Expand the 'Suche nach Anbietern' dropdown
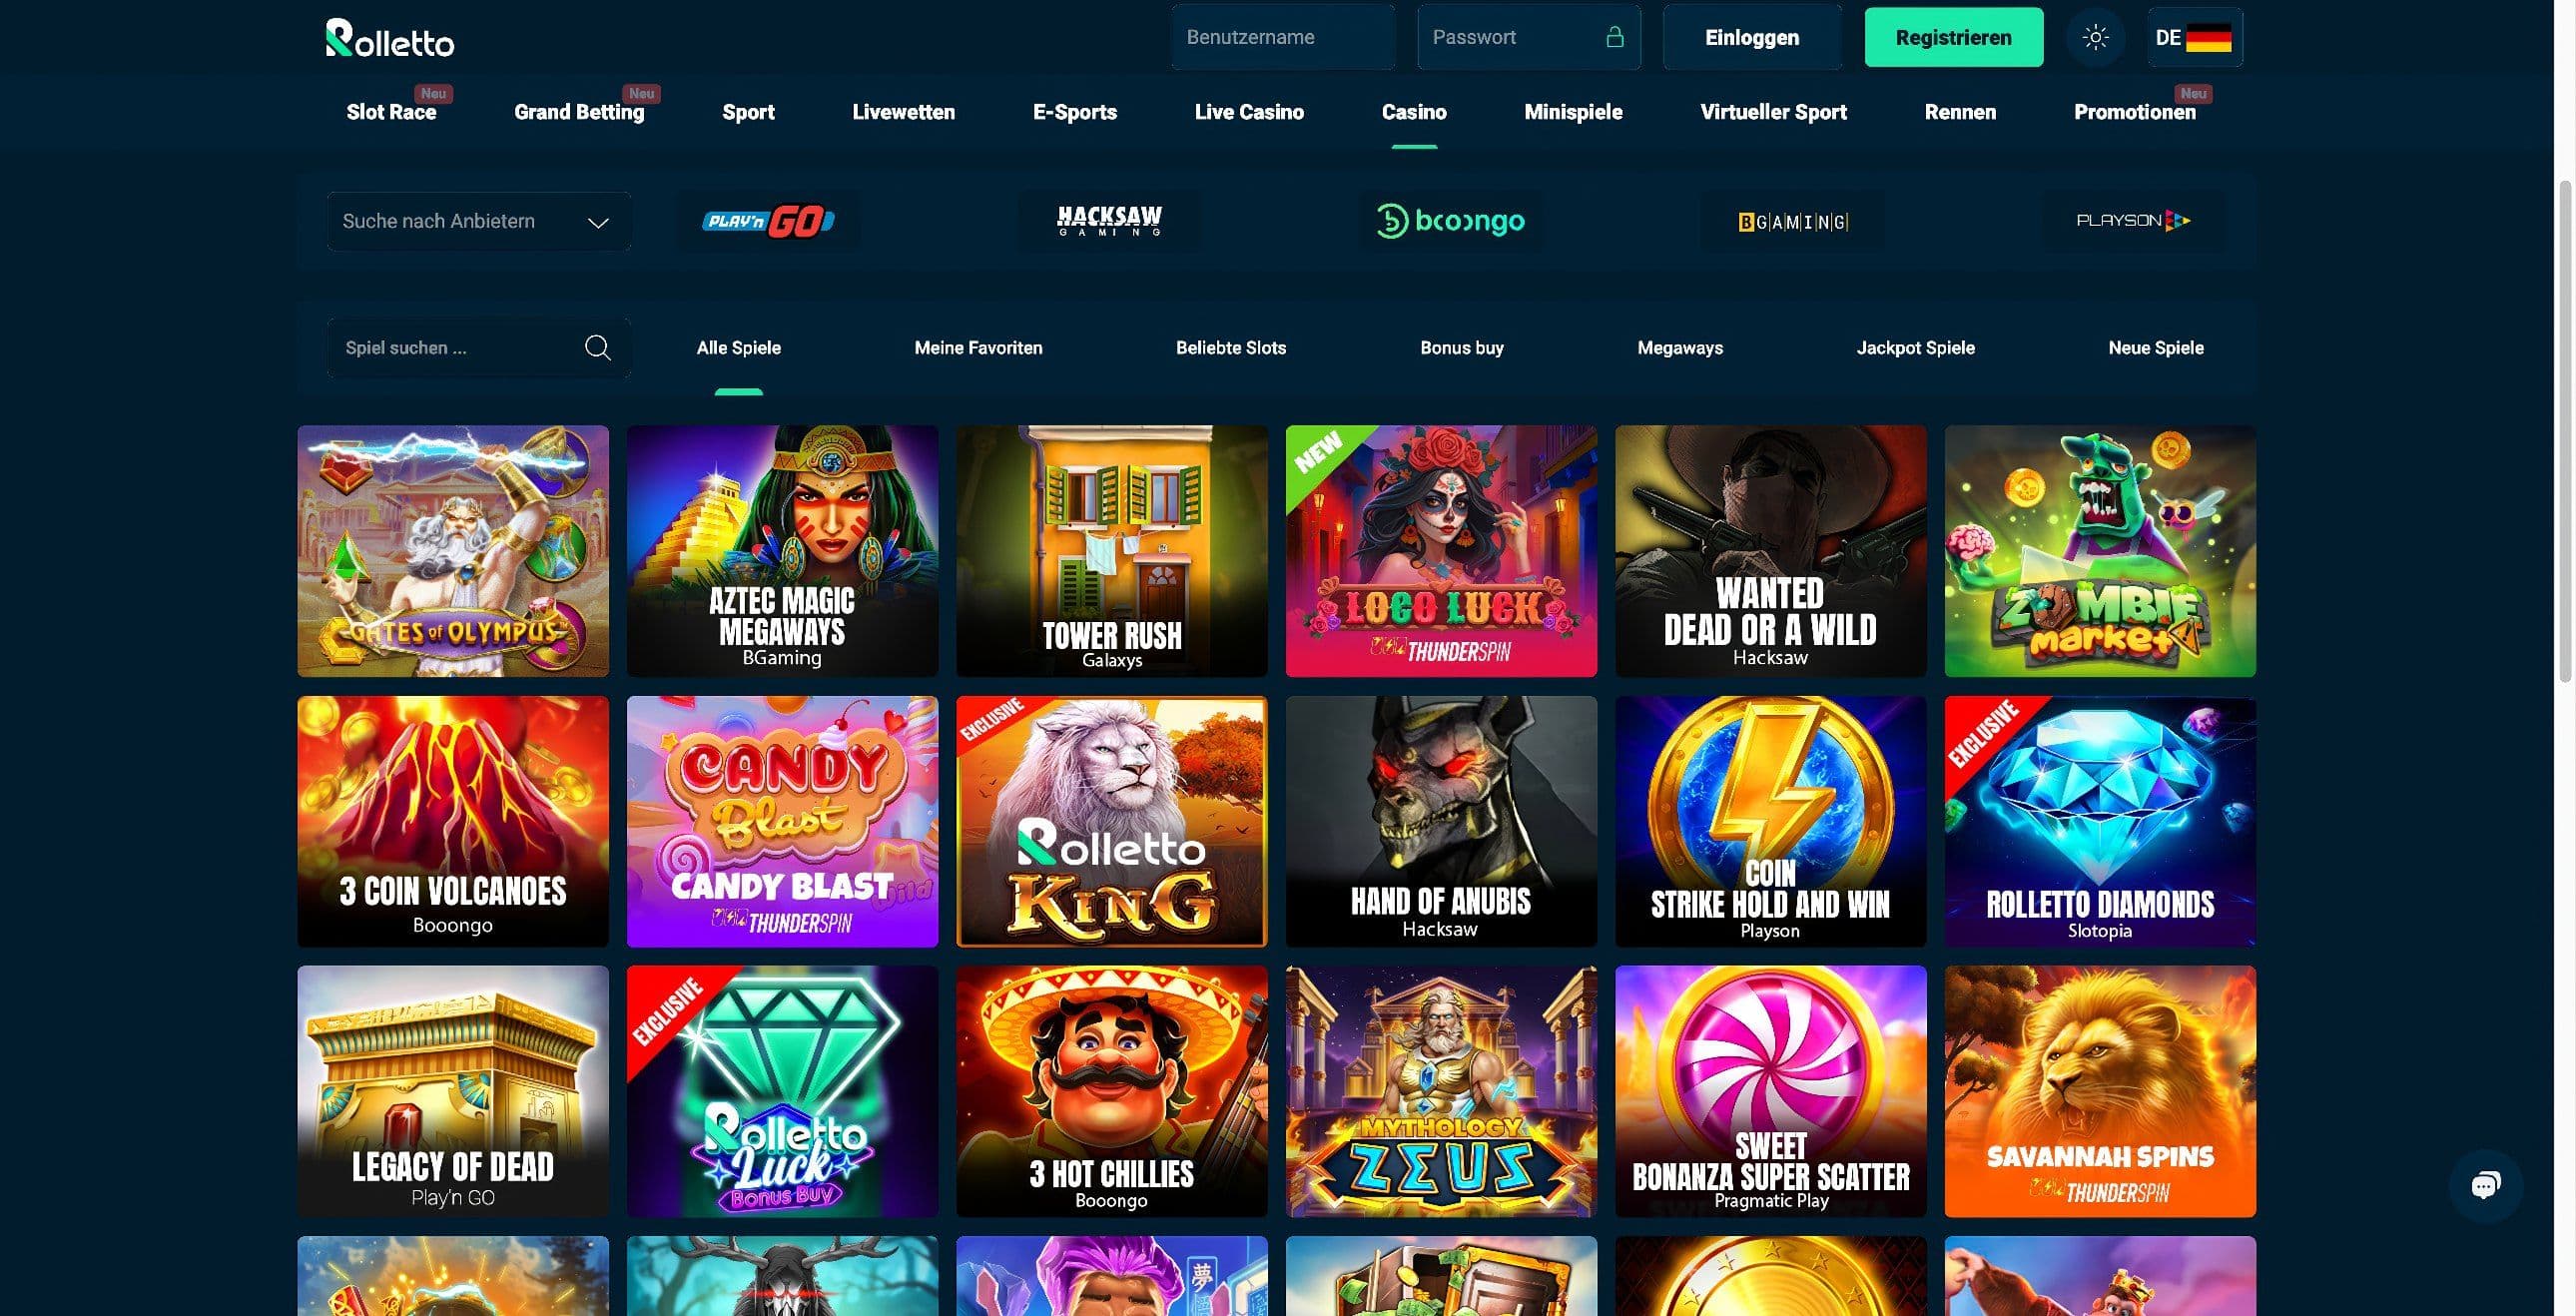The width and height of the screenshot is (2576, 1316). point(478,221)
